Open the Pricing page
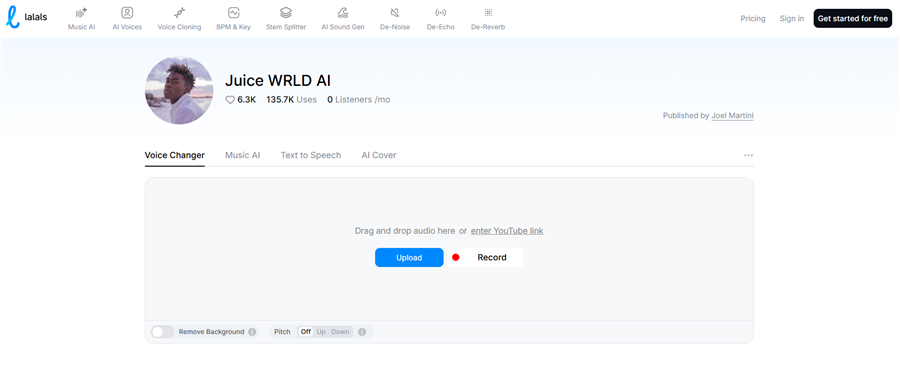 click(x=752, y=18)
